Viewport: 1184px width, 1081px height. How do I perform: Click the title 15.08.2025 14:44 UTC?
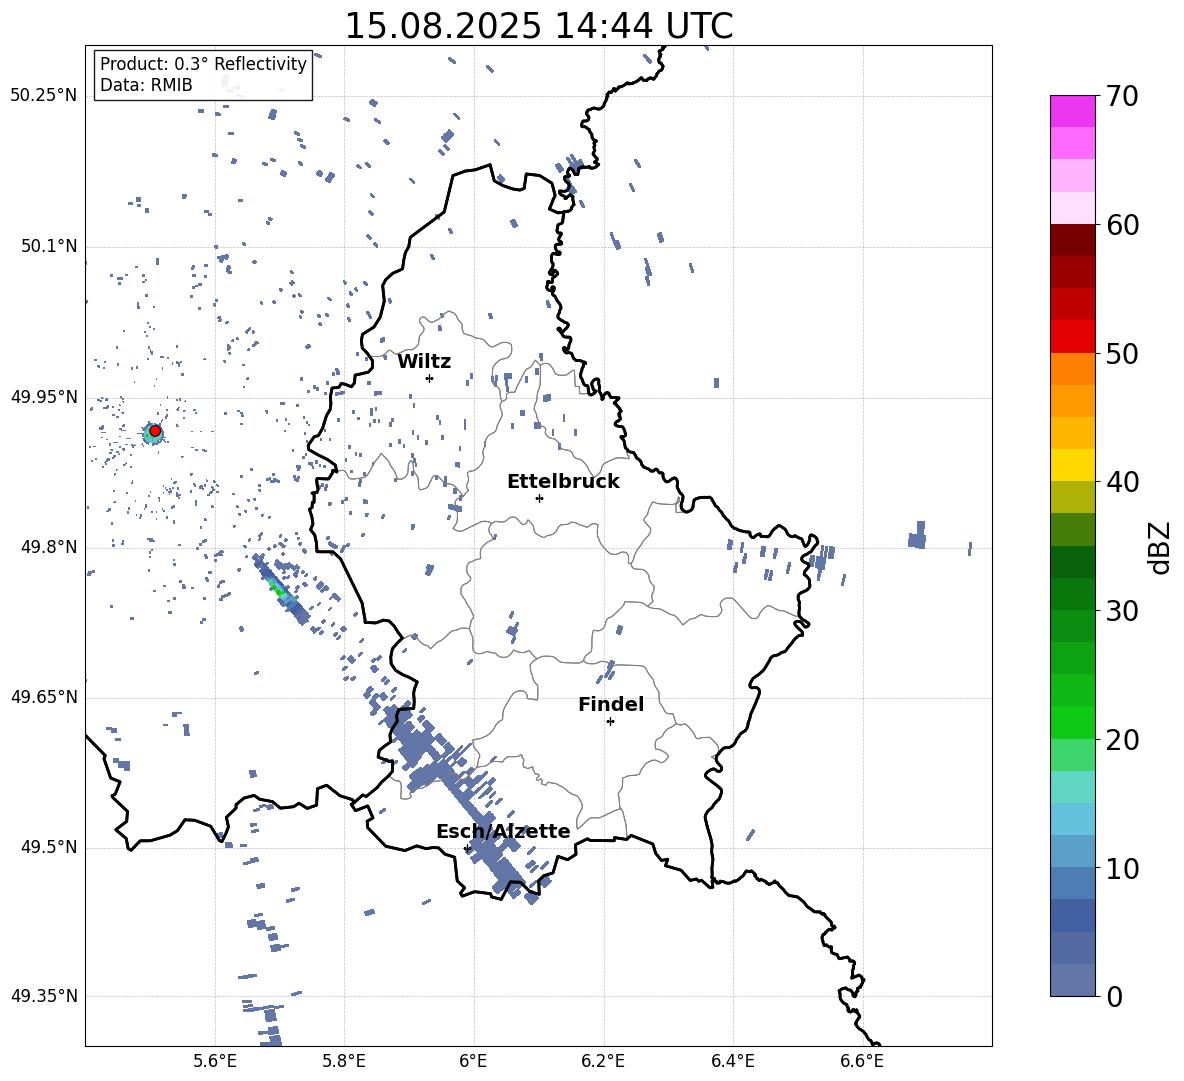[x=538, y=26]
